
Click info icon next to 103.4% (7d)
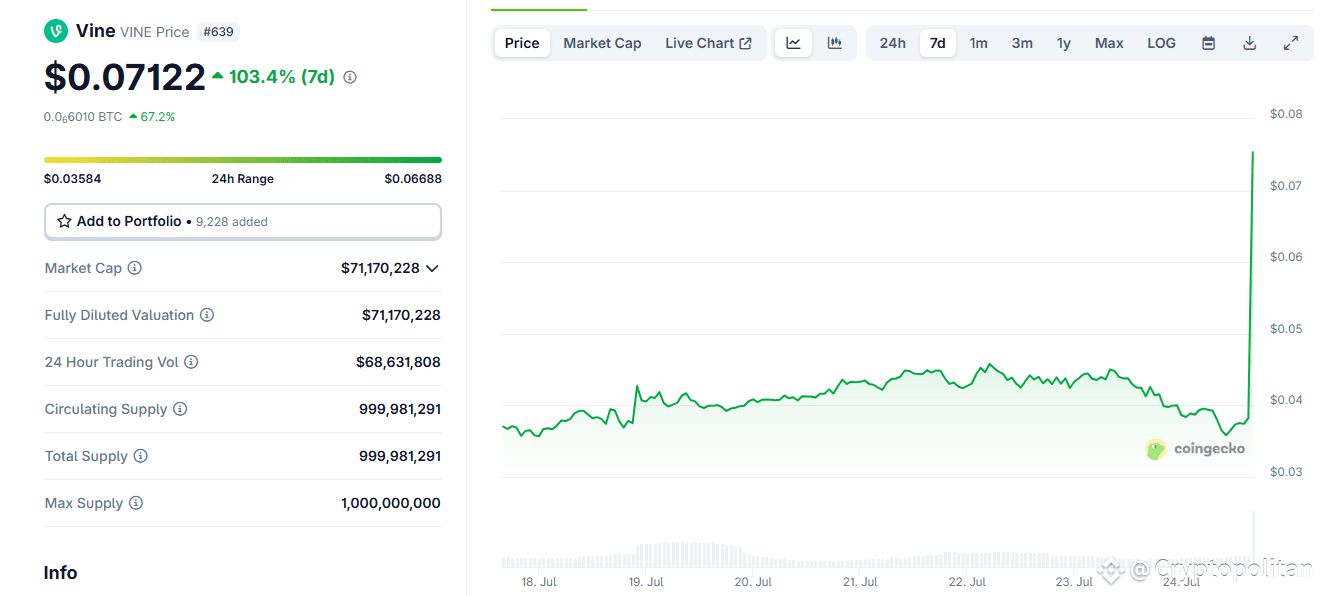[350, 77]
